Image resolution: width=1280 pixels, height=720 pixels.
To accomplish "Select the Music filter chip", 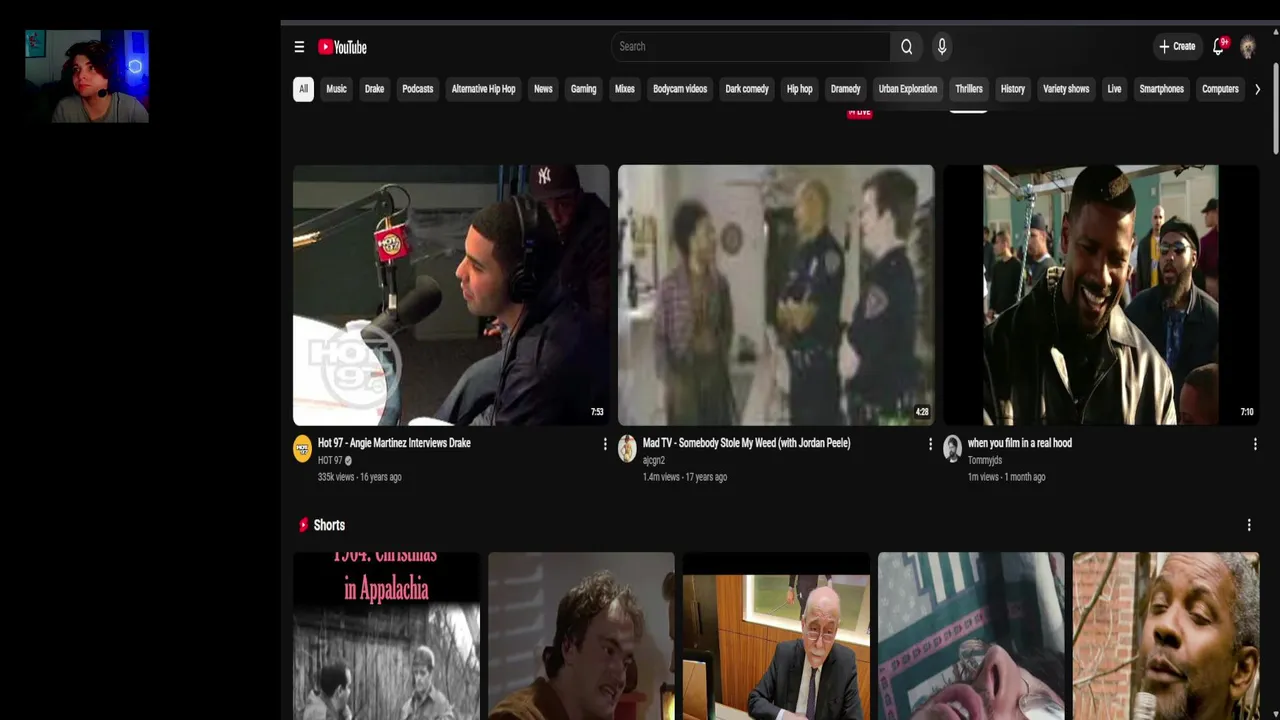I will pos(336,89).
